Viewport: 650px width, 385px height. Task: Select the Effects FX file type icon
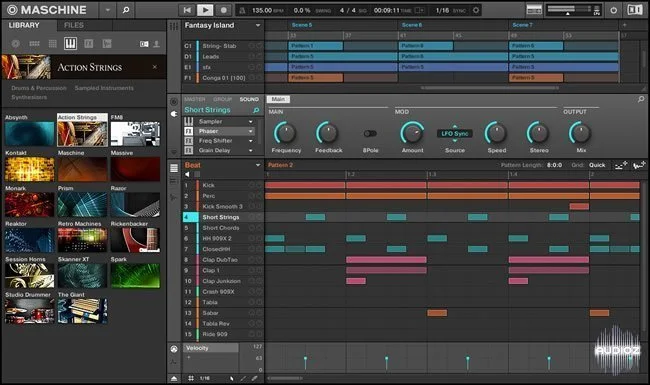point(89,44)
